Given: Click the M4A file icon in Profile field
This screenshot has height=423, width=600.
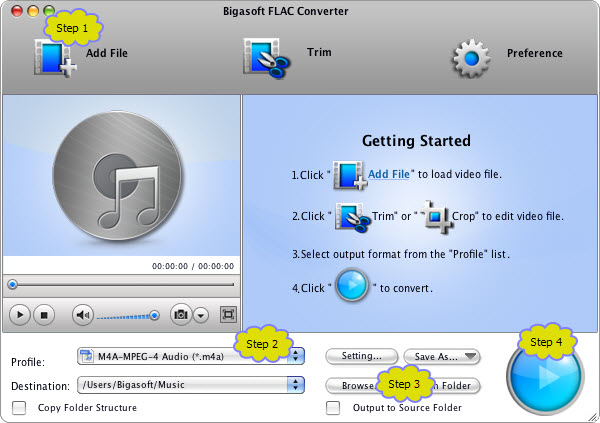Looking at the screenshot, I should click(x=87, y=356).
